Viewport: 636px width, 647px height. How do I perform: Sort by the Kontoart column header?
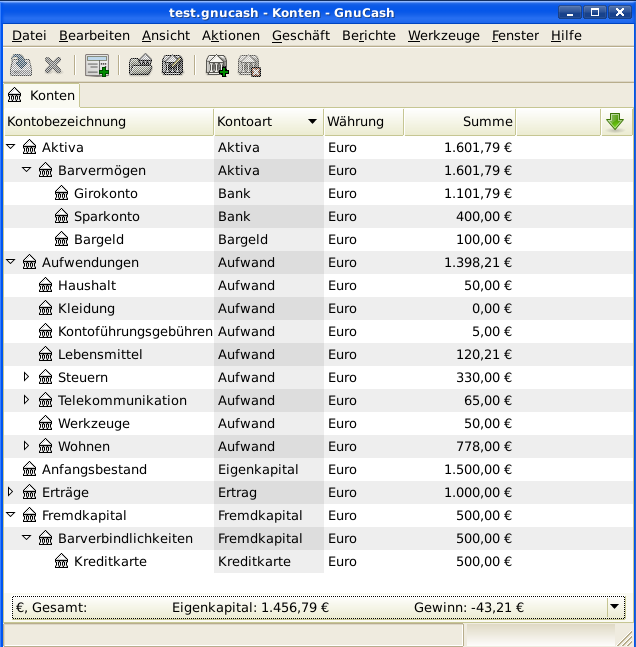pyautogui.click(x=267, y=122)
